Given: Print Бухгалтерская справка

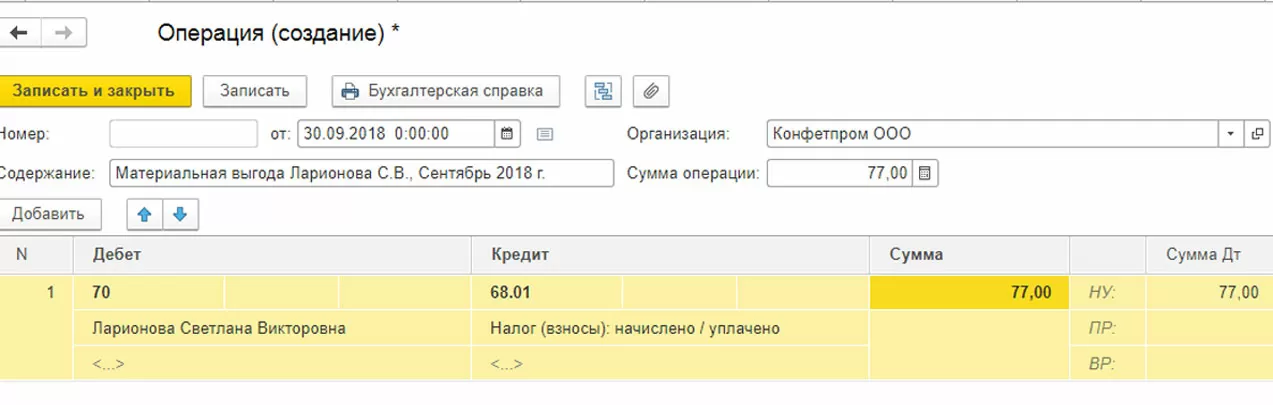Looking at the screenshot, I should coord(445,91).
